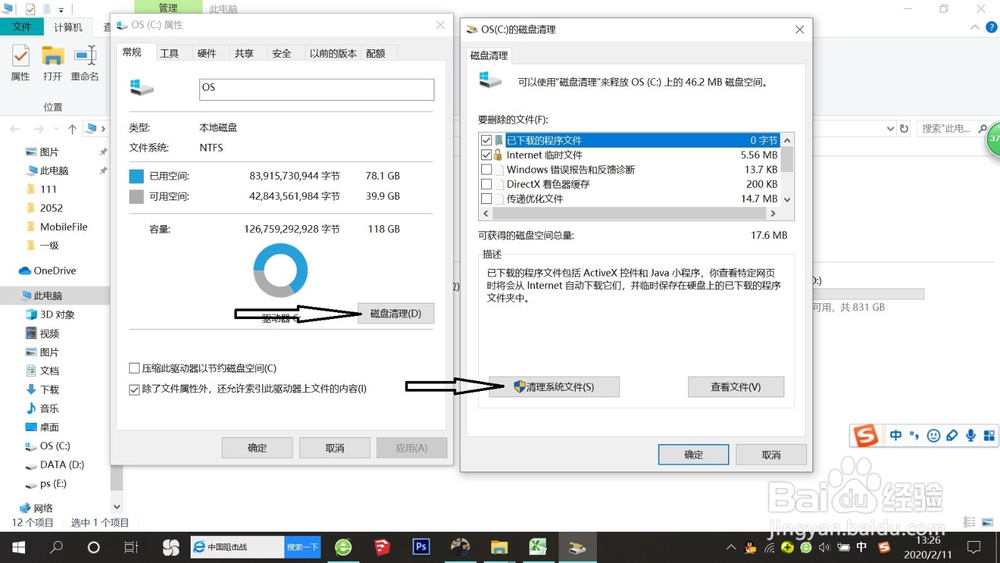Uncheck Internet 临时文件 checkbox
Screen dimensions: 1000x563
click(487, 155)
